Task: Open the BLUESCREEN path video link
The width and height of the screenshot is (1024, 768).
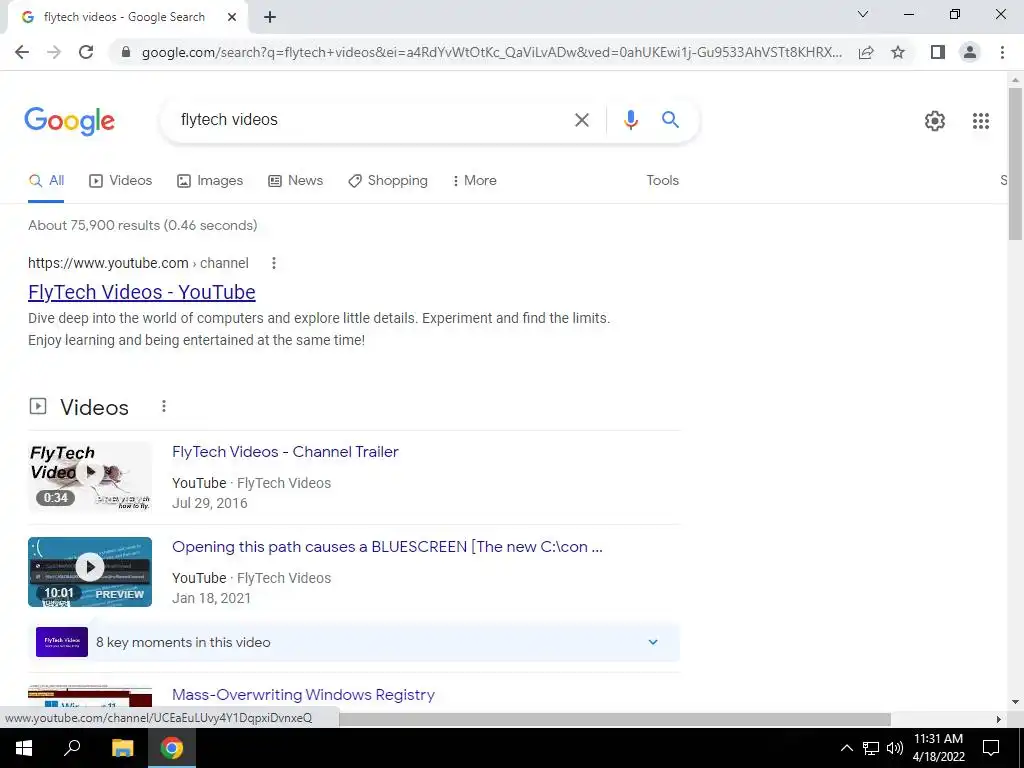Action: [387, 547]
